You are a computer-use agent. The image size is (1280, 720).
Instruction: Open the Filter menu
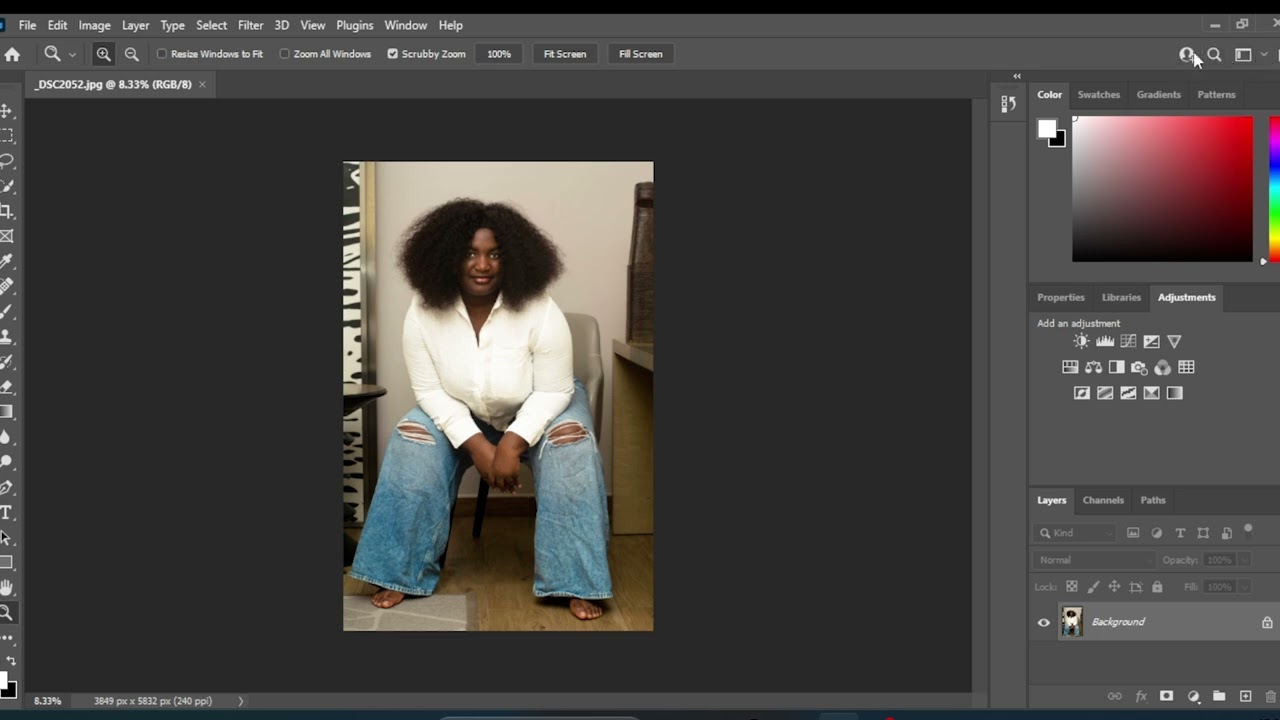[250, 25]
